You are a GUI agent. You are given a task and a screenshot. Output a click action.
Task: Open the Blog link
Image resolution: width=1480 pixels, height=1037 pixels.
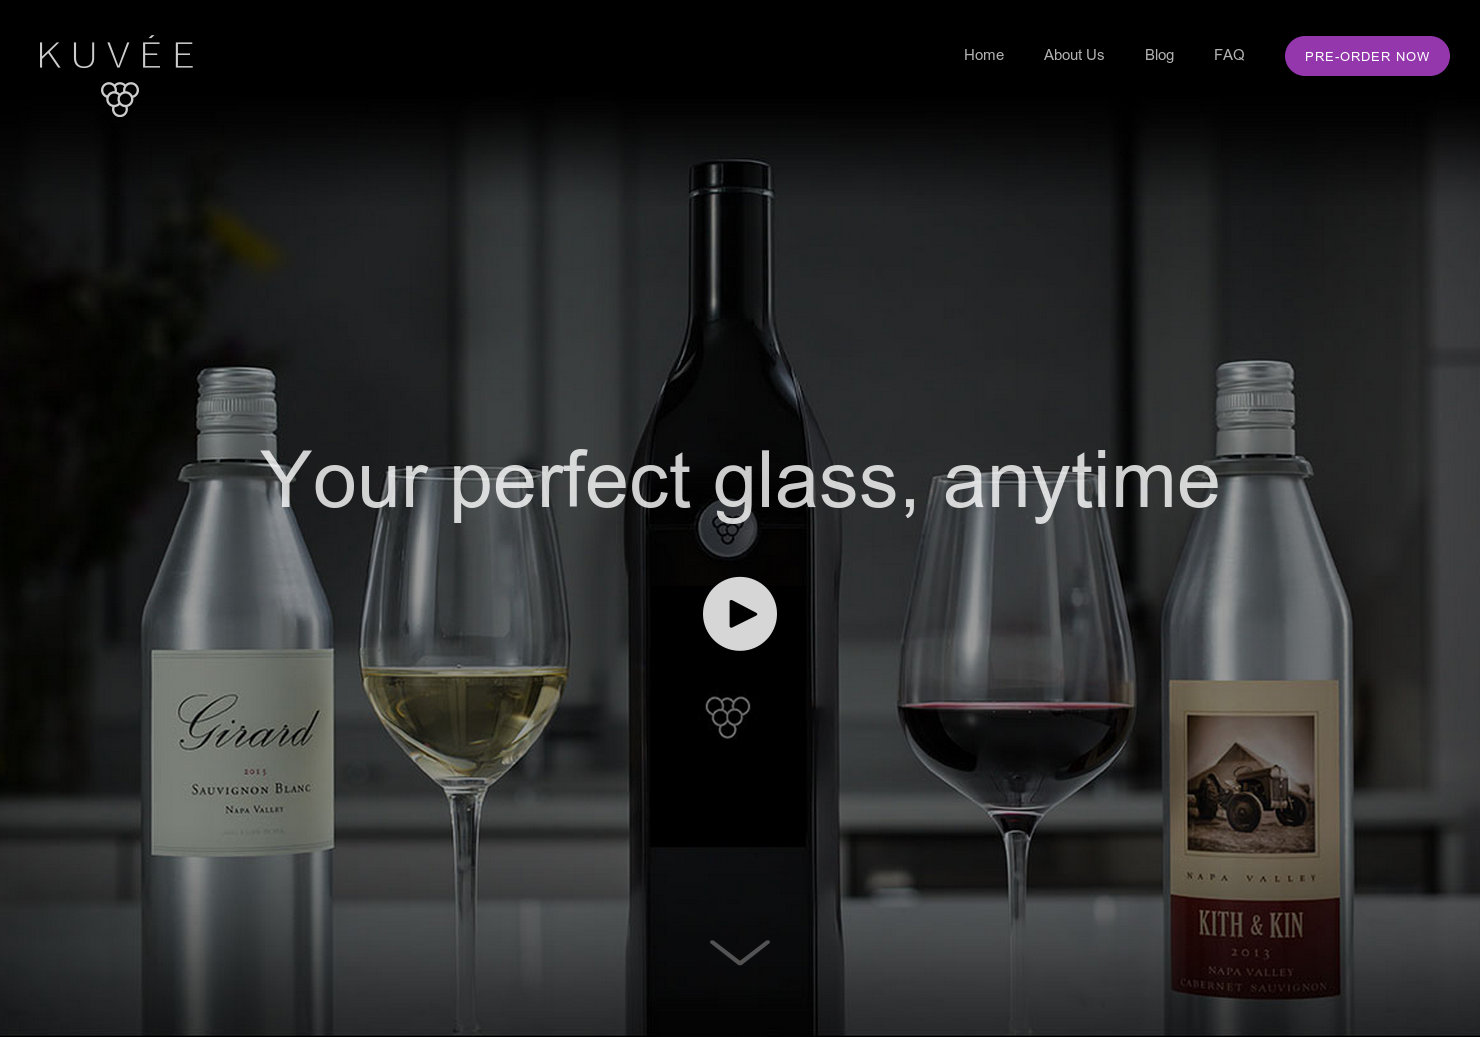coord(1159,55)
